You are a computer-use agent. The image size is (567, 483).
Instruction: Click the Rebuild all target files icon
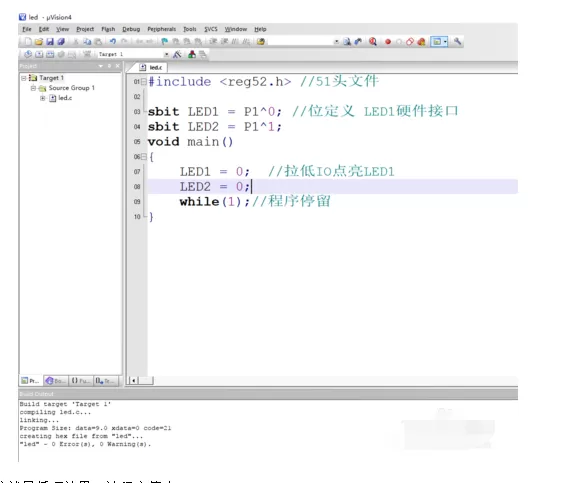pos(50,54)
